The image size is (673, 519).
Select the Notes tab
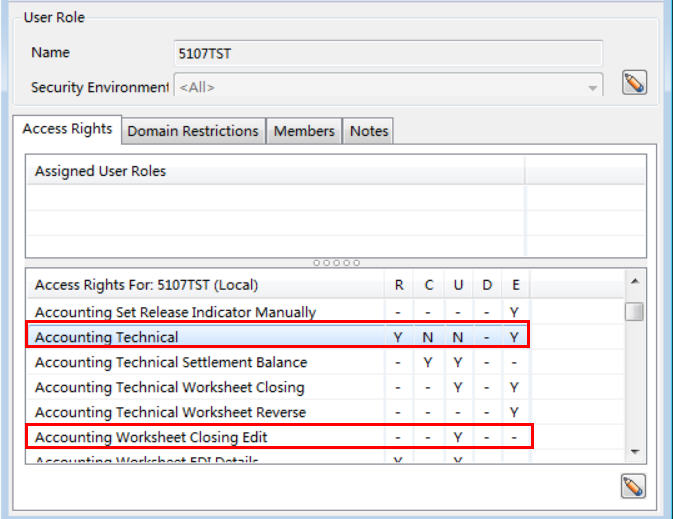(x=368, y=131)
